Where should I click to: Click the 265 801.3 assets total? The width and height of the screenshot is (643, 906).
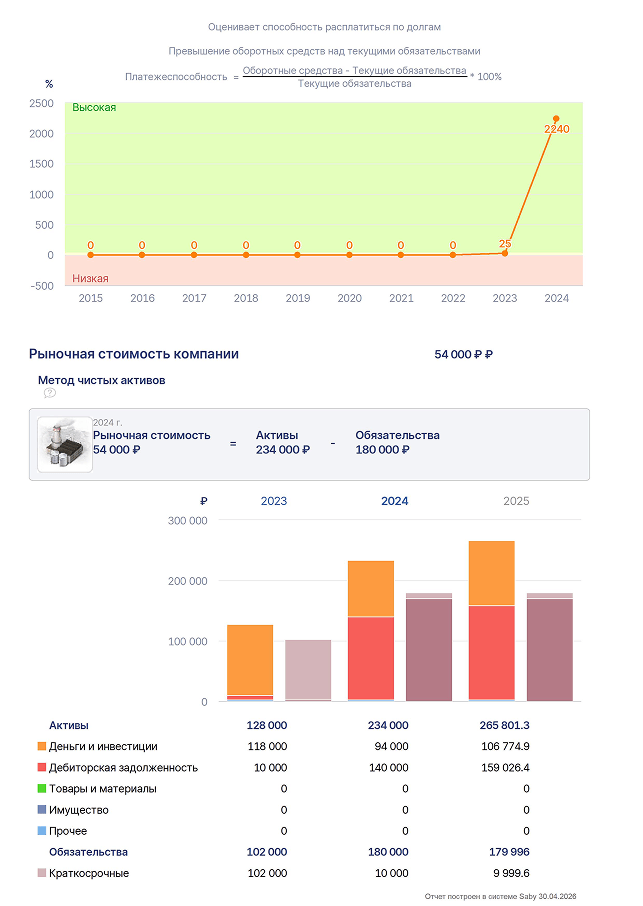(504, 725)
